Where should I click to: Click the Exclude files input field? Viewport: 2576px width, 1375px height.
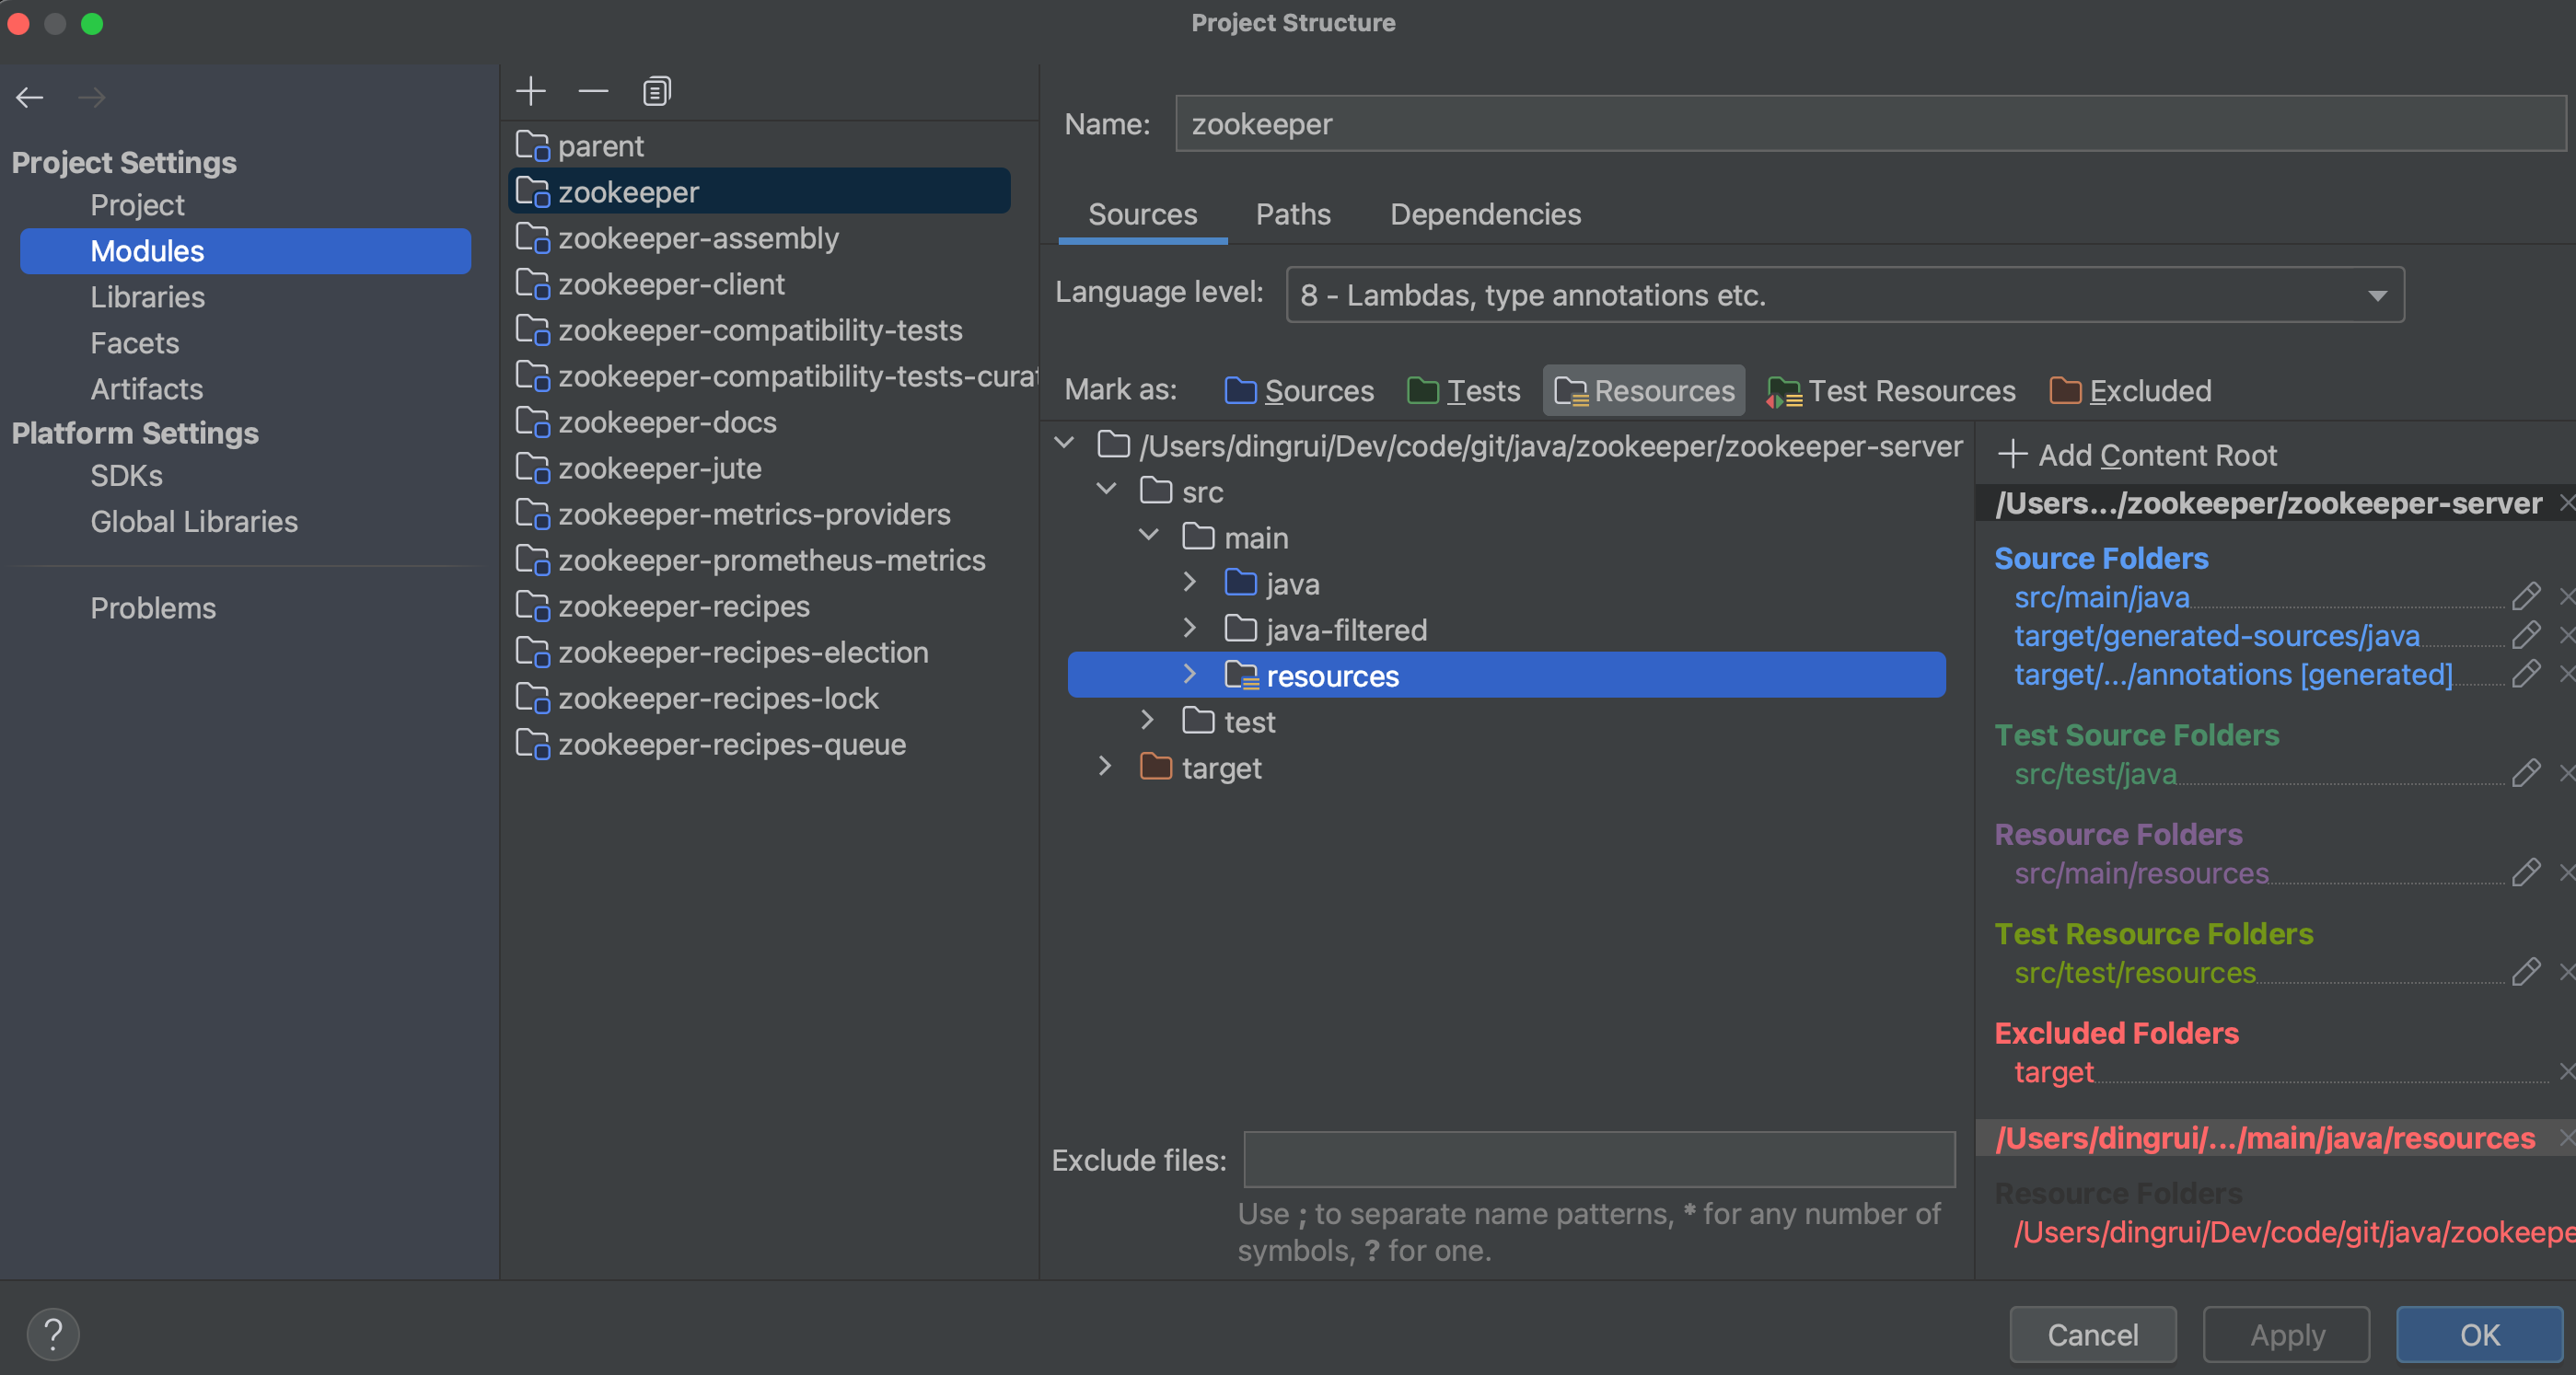coord(1598,1159)
